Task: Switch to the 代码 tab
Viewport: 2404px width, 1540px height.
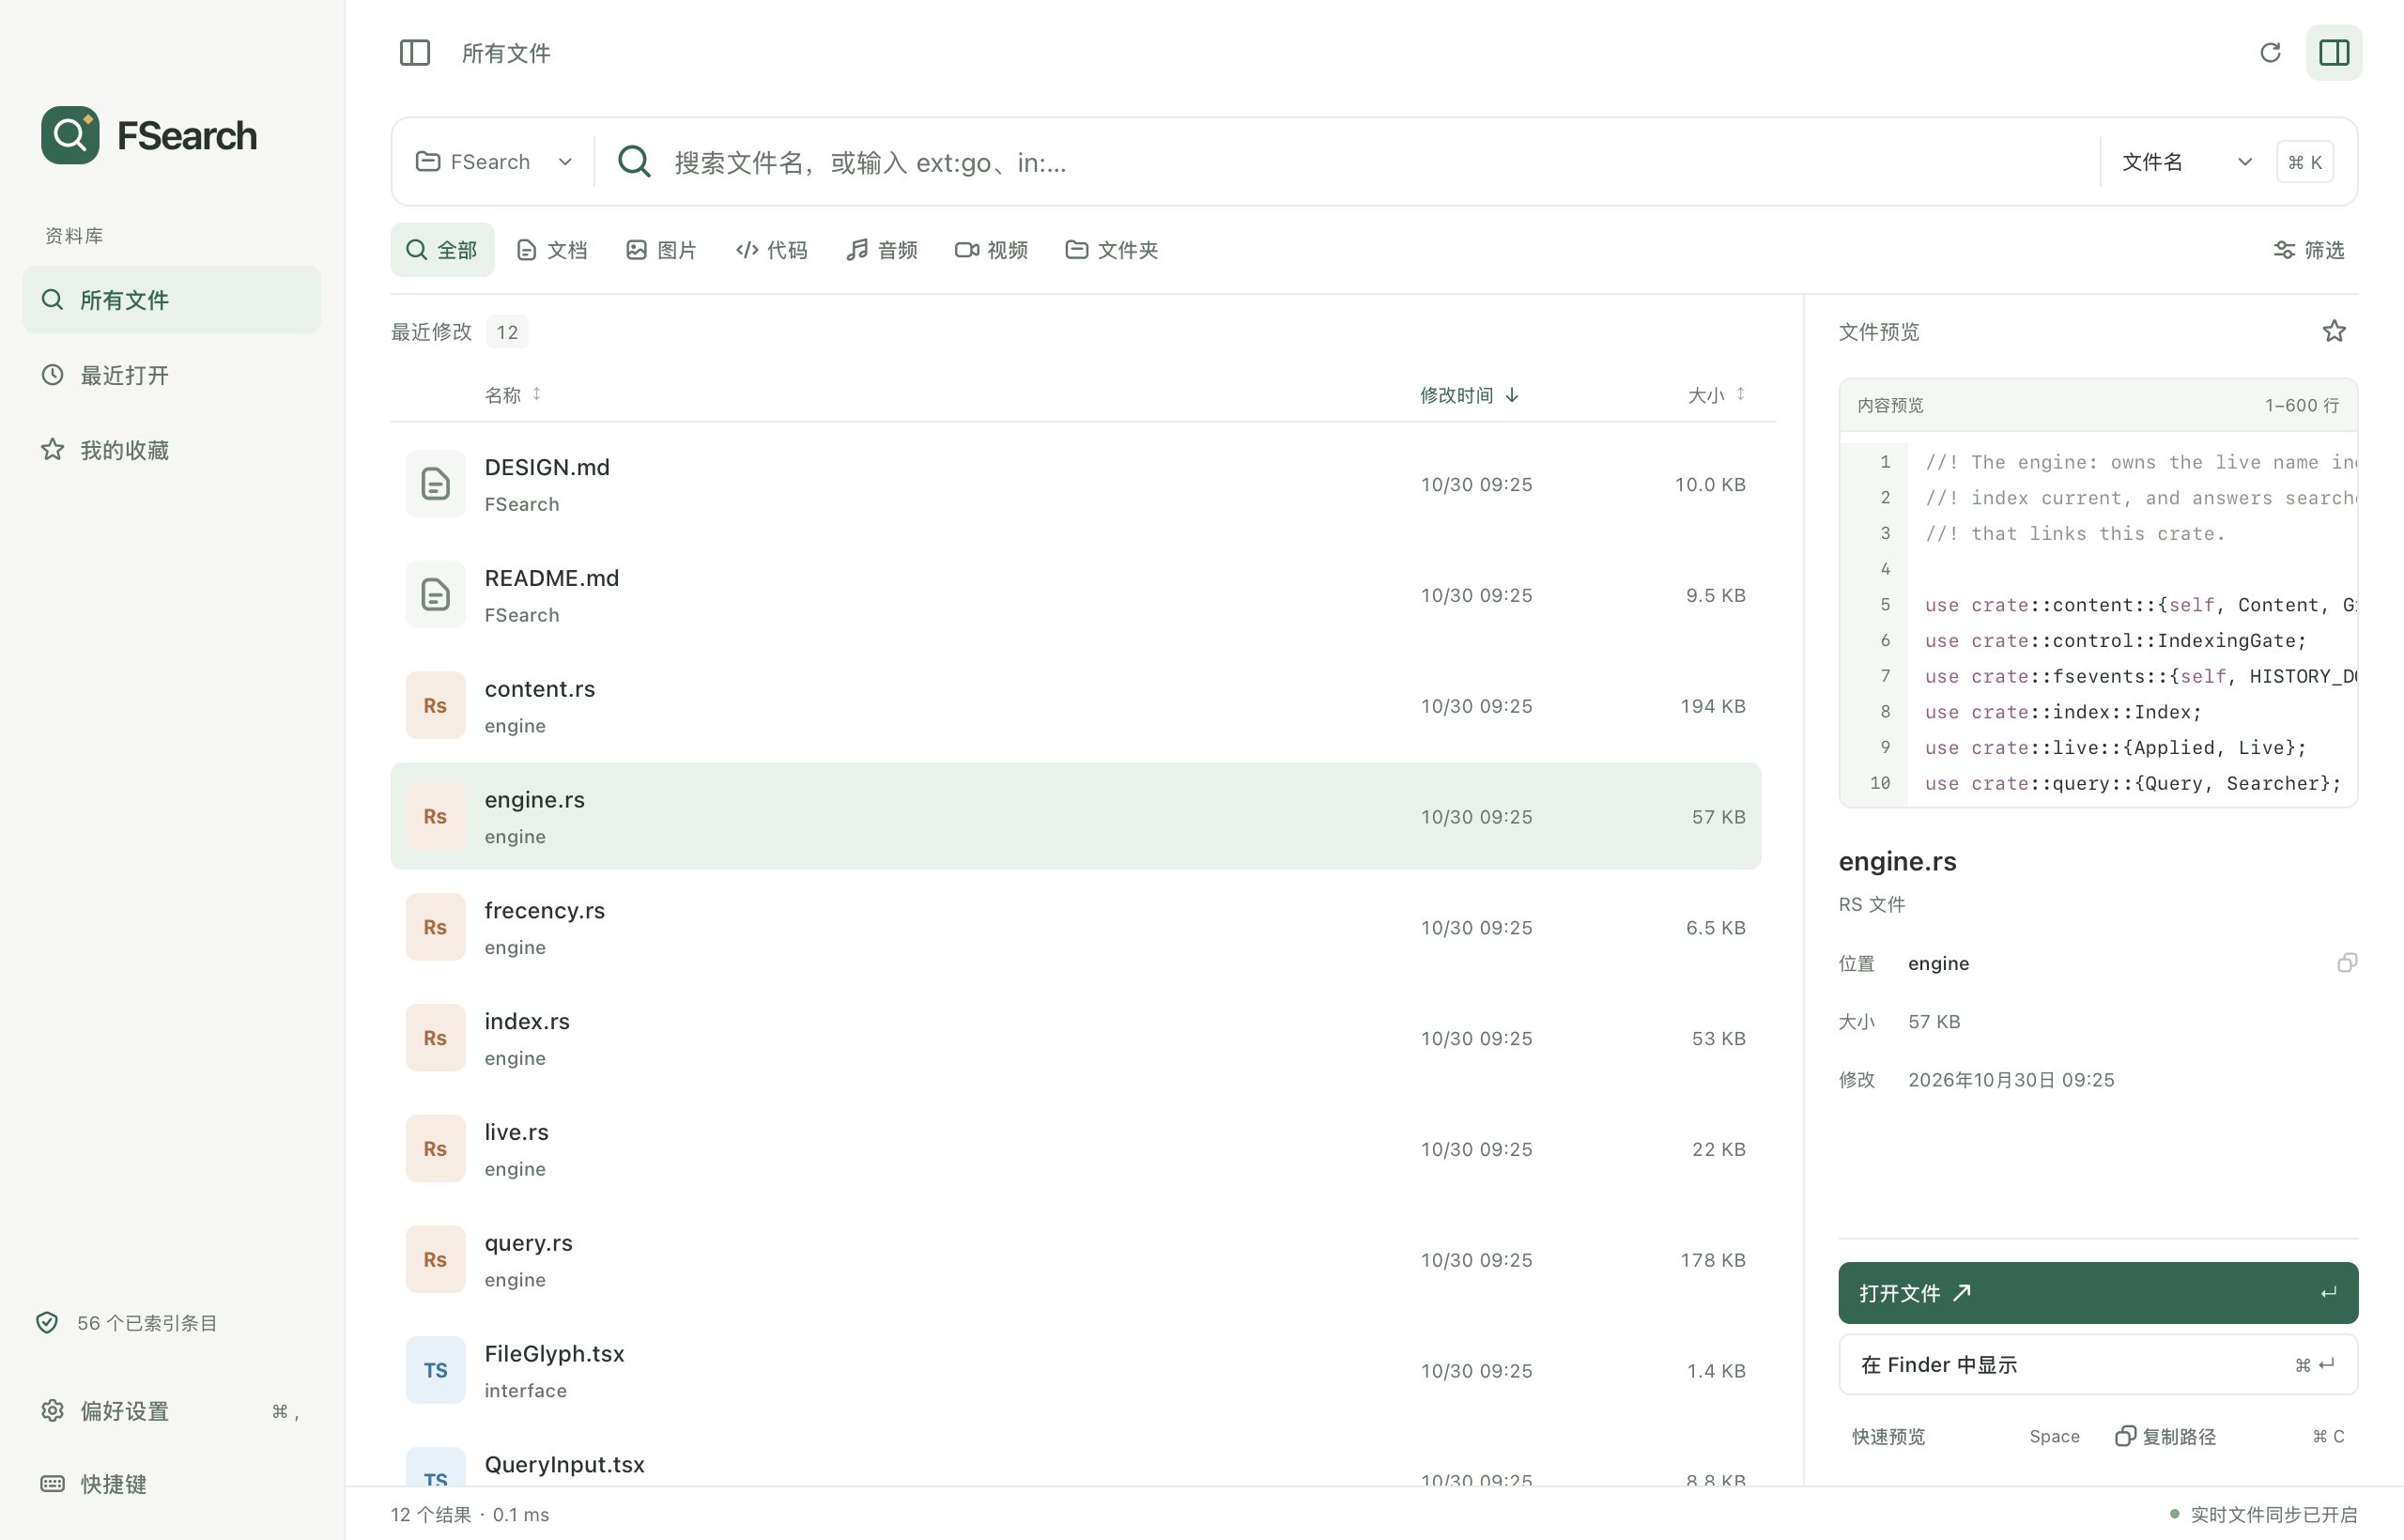Action: point(771,250)
